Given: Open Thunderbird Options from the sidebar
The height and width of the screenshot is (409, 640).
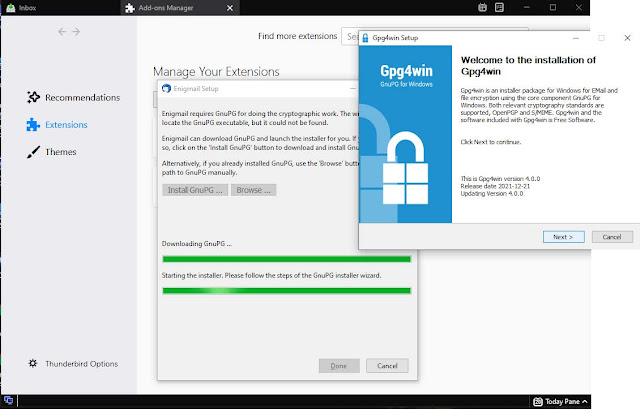Looking at the screenshot, I should [x=73, y=364].
